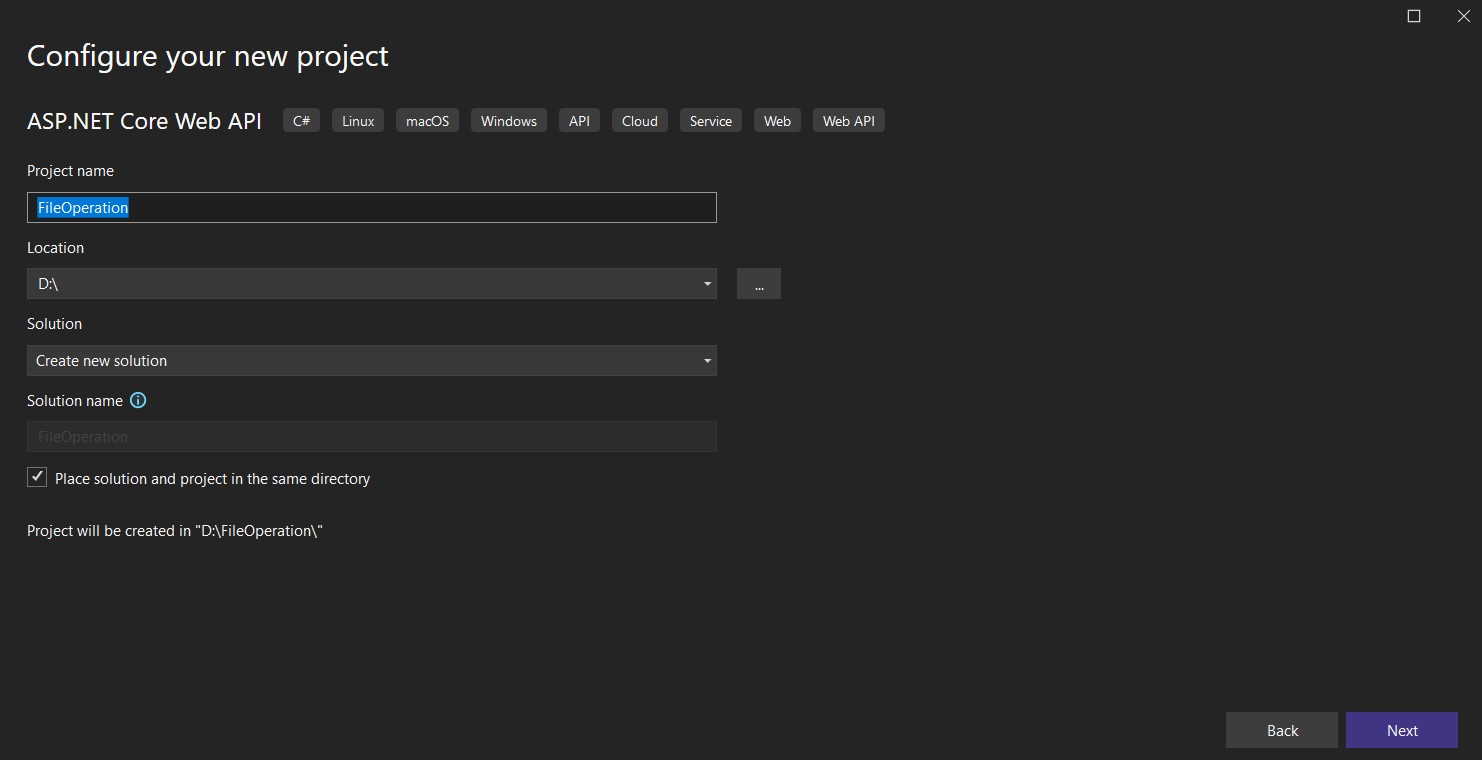Select the Windows tag badge
This screenshot has height=760, width=1482.
[508, 120]
